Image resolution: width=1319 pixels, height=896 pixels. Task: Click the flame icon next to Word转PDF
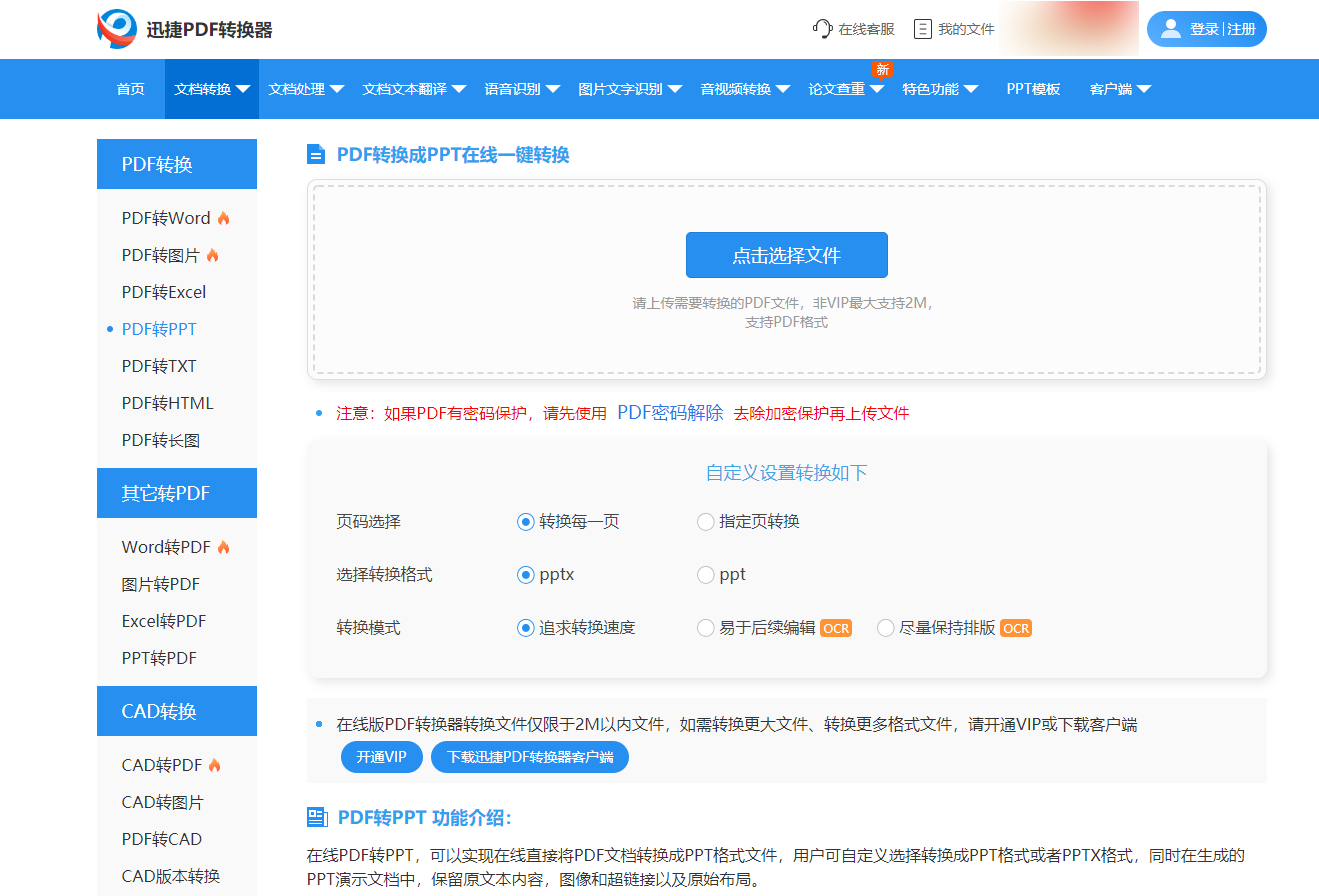[x=224, y=547]
